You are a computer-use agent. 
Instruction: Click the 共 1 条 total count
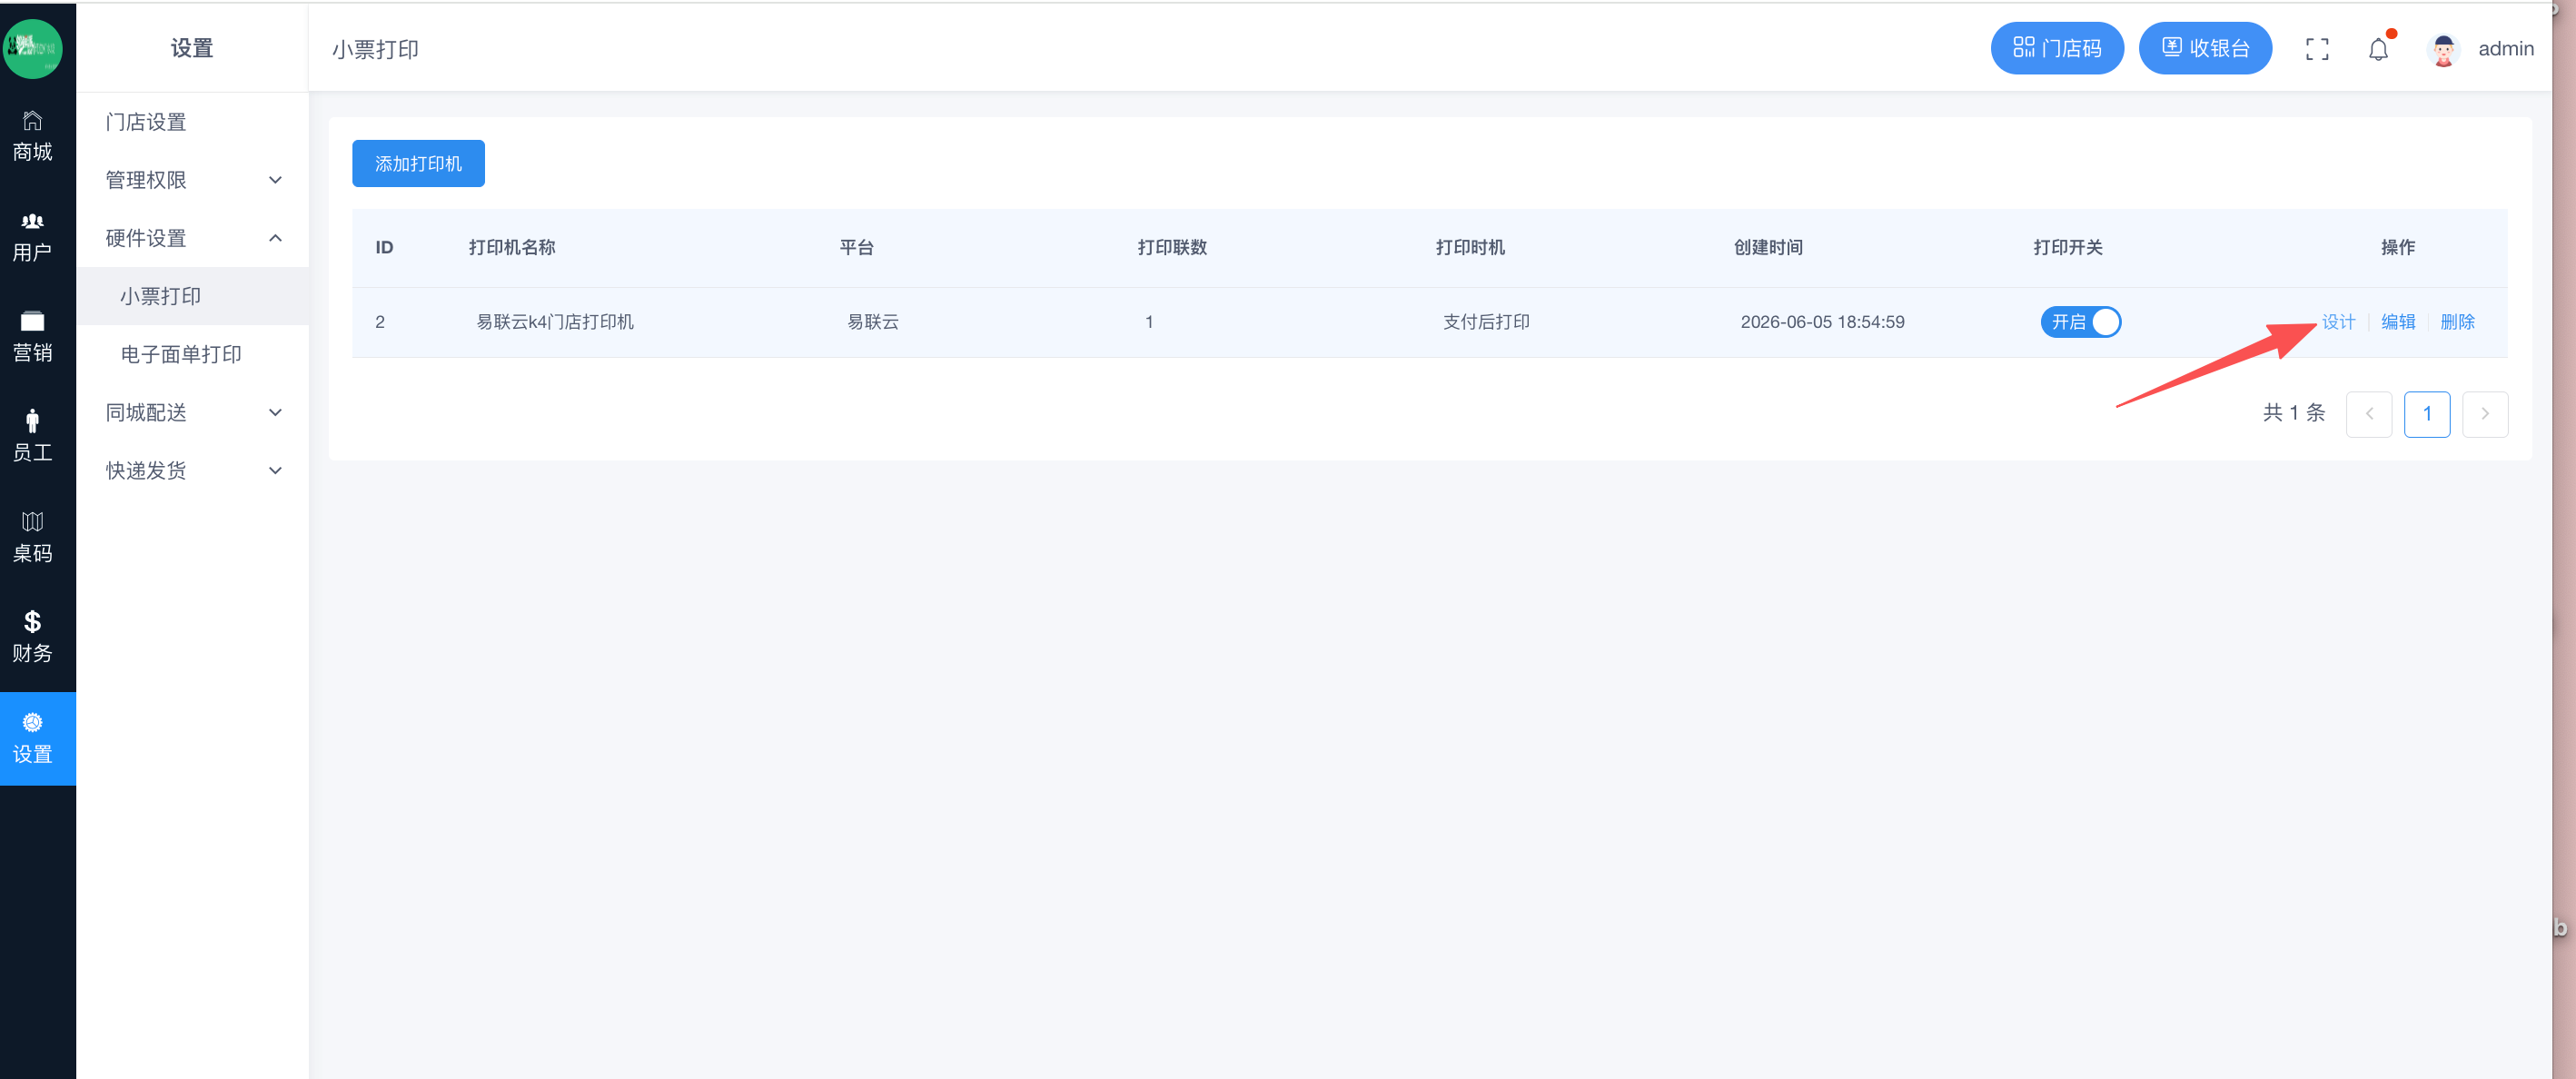[2293, 413]
